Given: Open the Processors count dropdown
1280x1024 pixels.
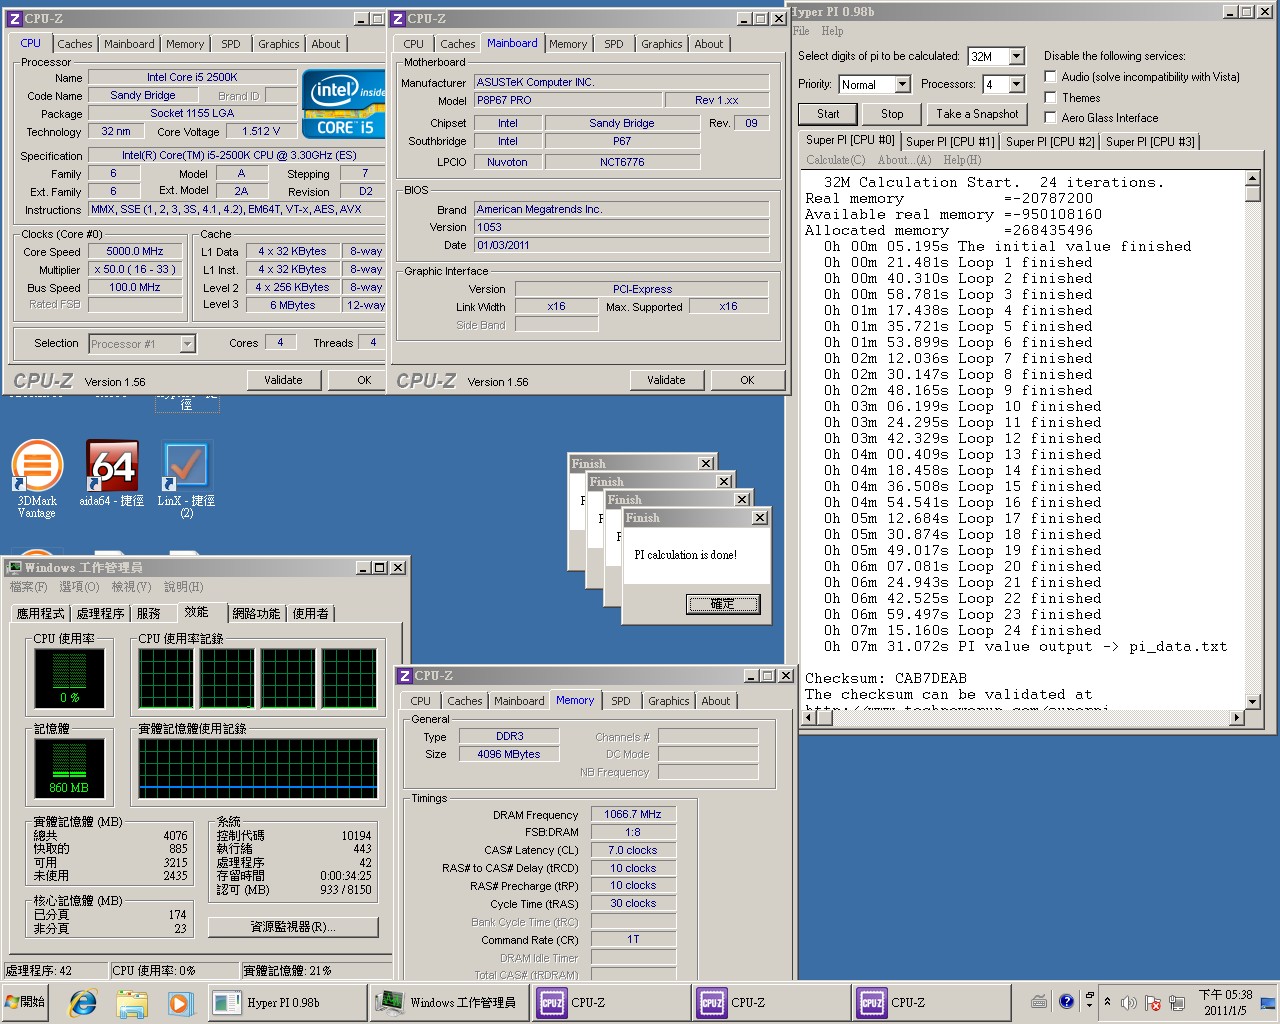Looking at the screenshot, I should click(x=1017, y=84).
